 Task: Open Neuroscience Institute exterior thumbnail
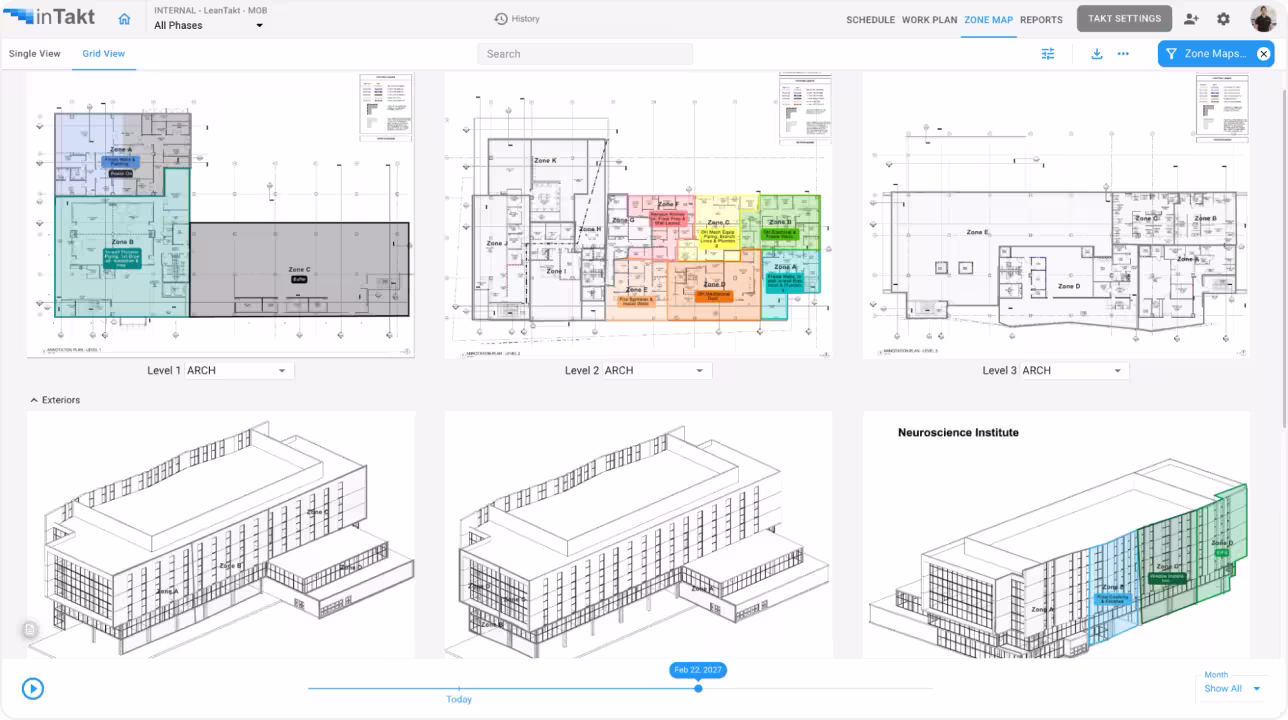point(1056,534)
